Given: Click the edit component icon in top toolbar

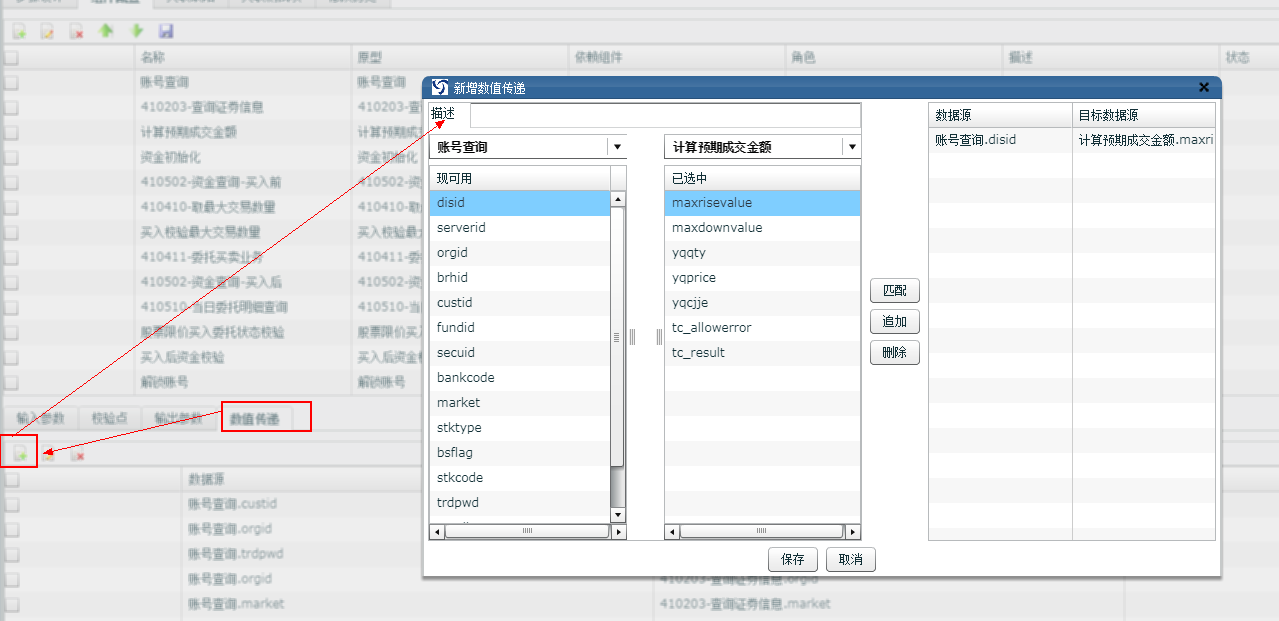Looking at the screenshot, I should tap(47, 32).
